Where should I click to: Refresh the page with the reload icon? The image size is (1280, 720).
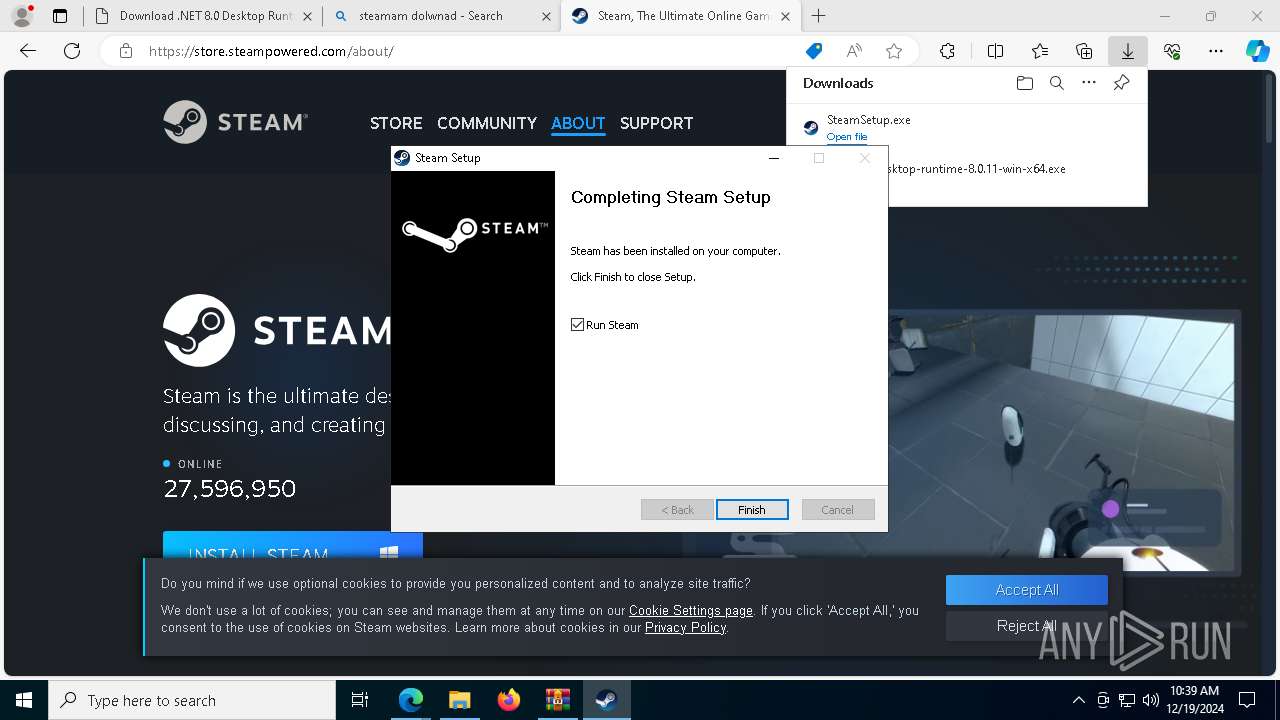point(72,51)
